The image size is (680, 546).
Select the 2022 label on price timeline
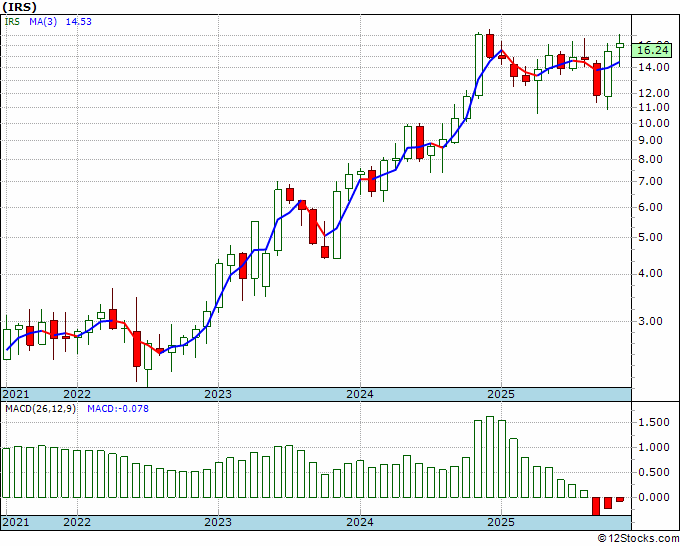(77, 394)
